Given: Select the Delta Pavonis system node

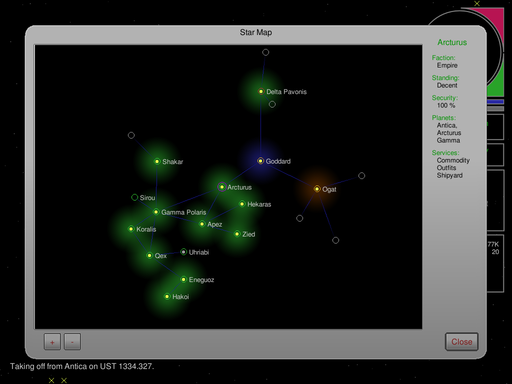Looking at the screenshot, I should click(261, 91).
